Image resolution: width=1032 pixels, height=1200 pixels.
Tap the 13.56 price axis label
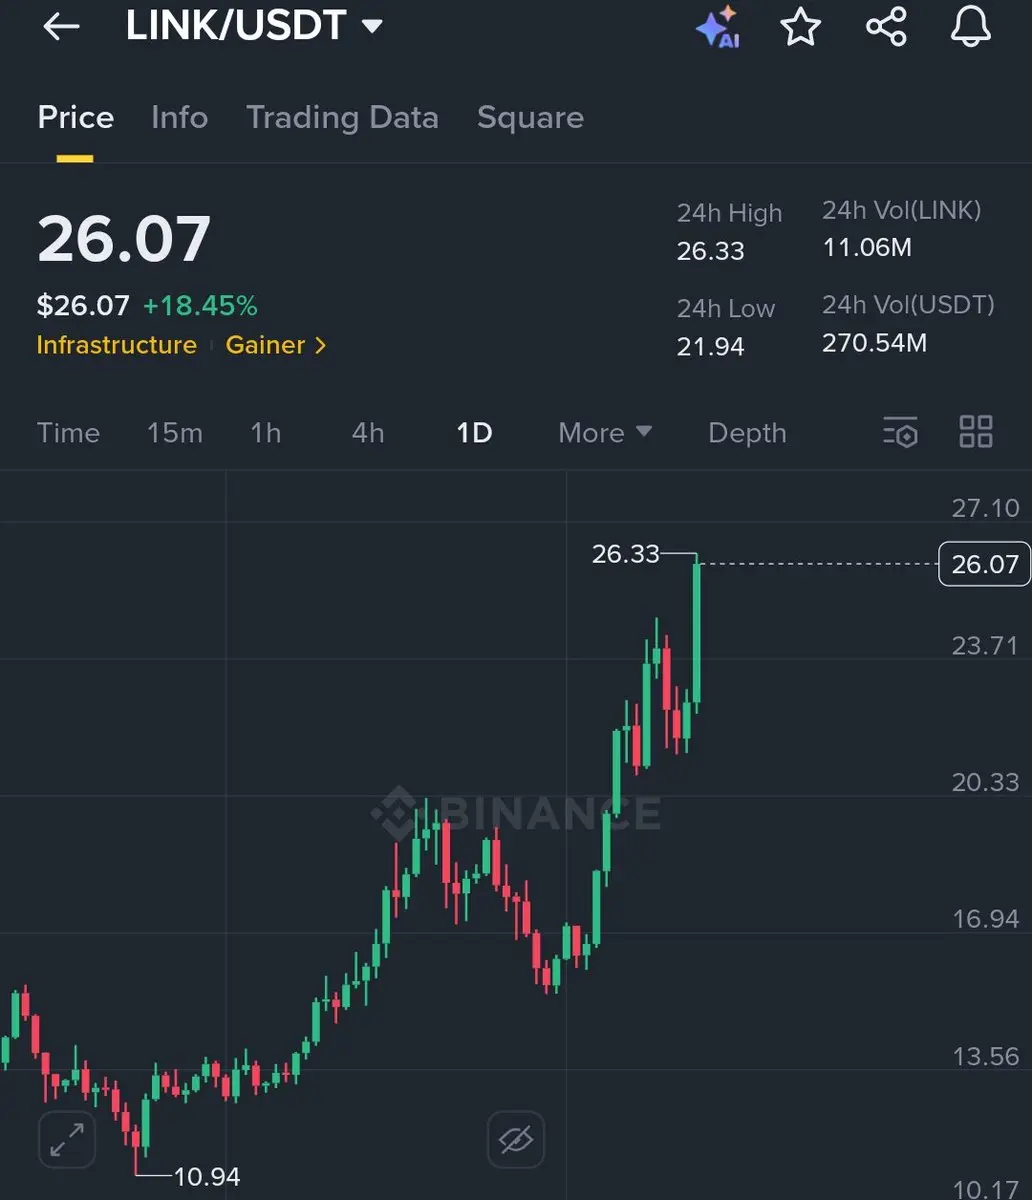pos(985,1056)
